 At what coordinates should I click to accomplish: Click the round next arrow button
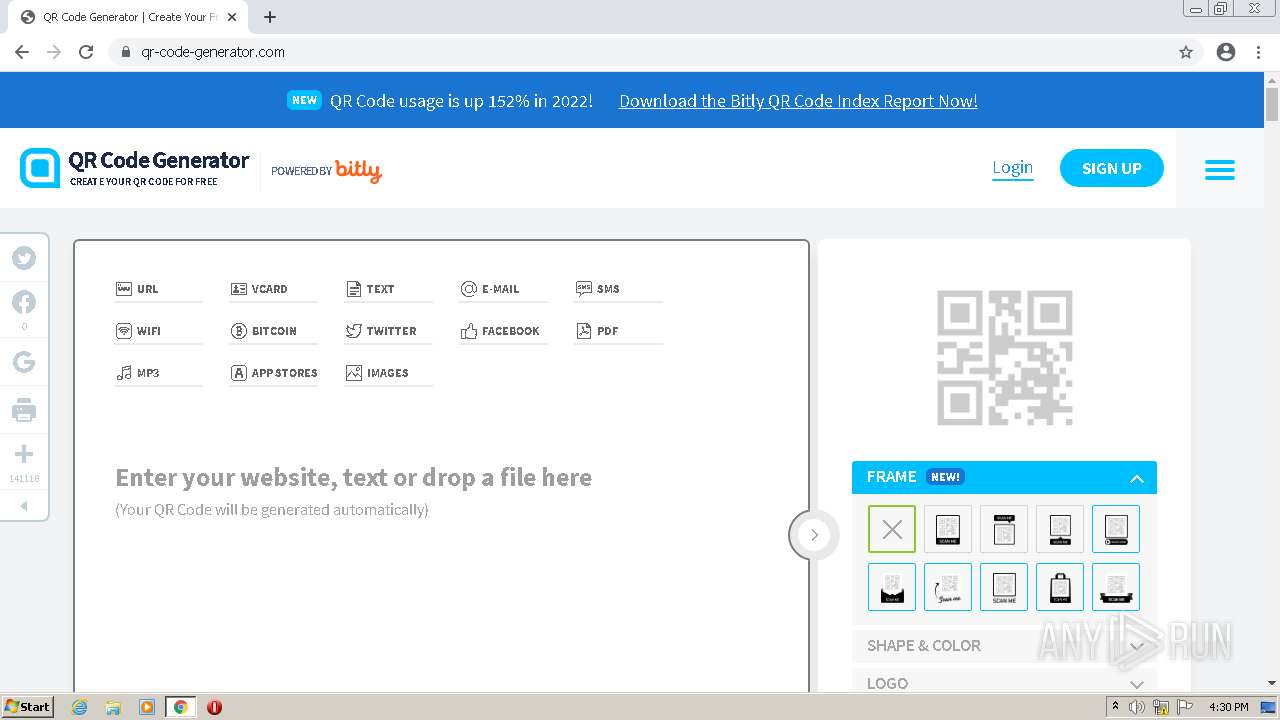coord(814,535)
